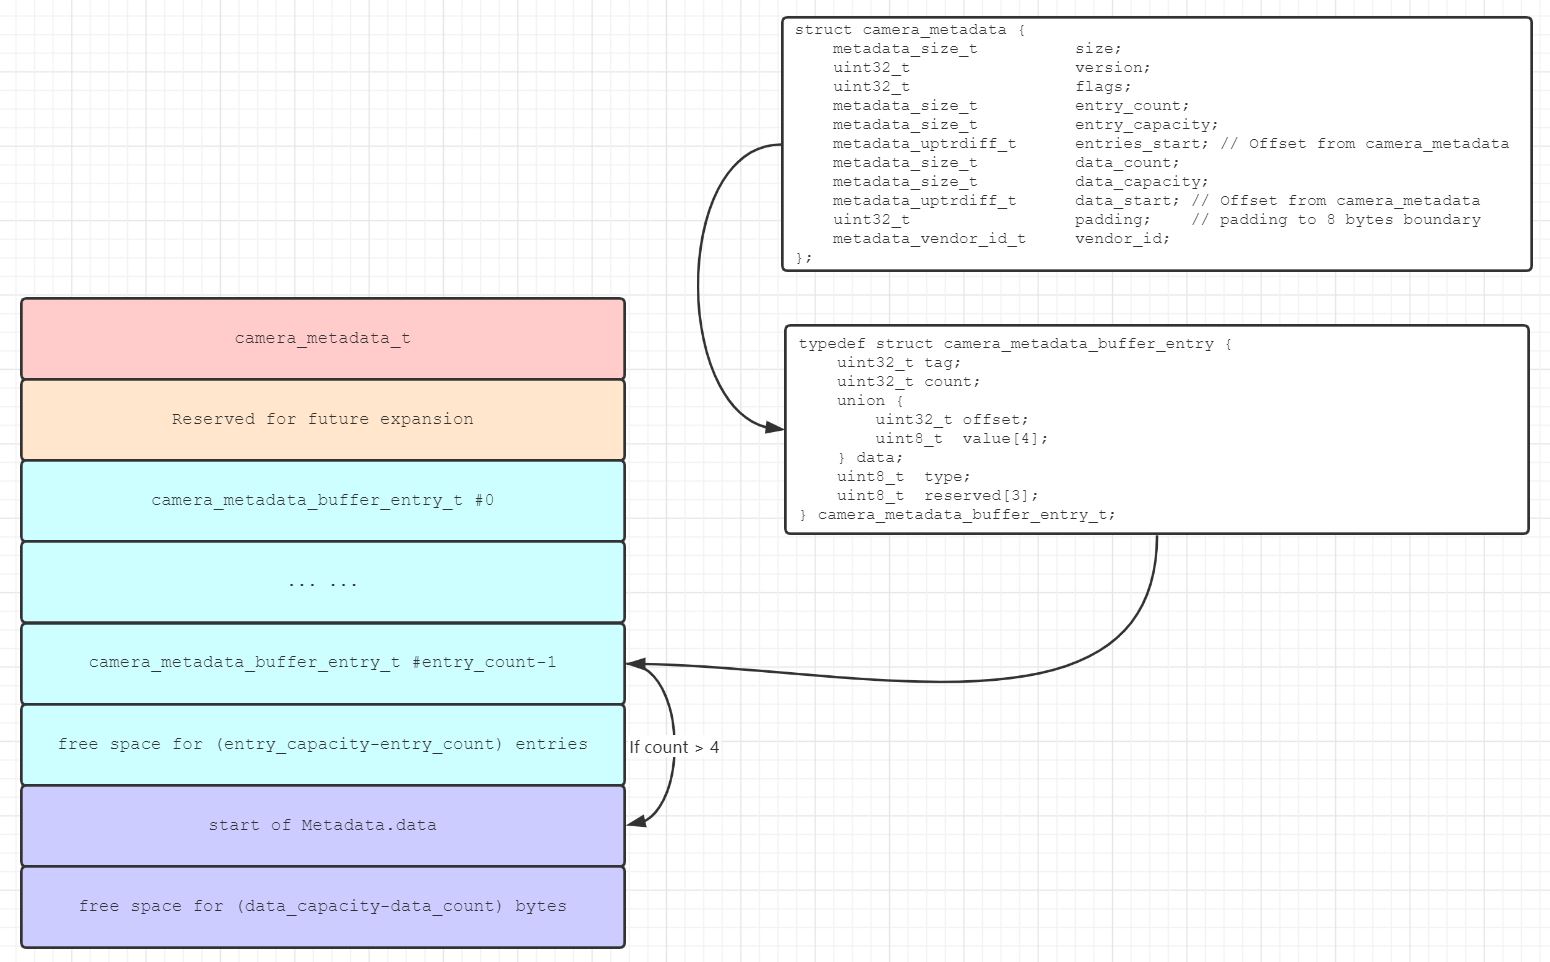
Task: Click the orange Reserved for future expansion block
Action: 322,419
